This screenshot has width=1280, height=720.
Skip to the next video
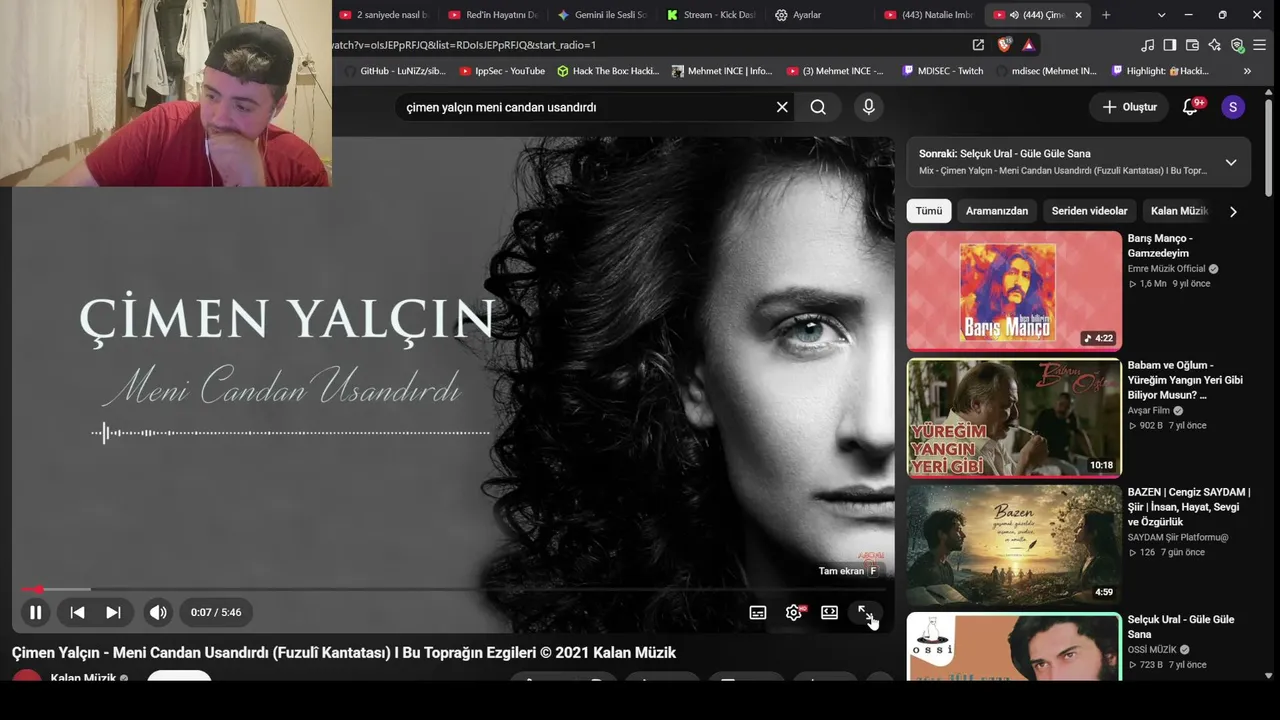(x=113, y=612)
